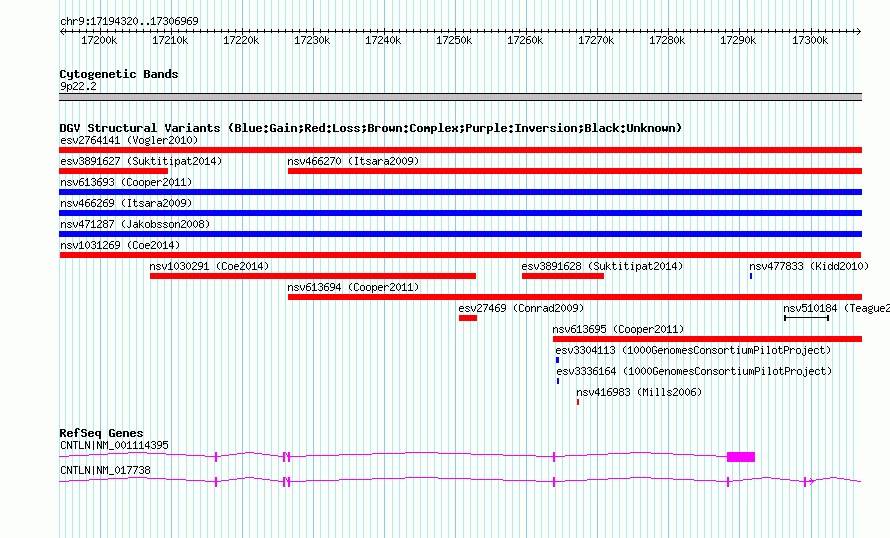
Task: Open CNTLN|NM_001114395 transcript label
Action: (114, 445)
